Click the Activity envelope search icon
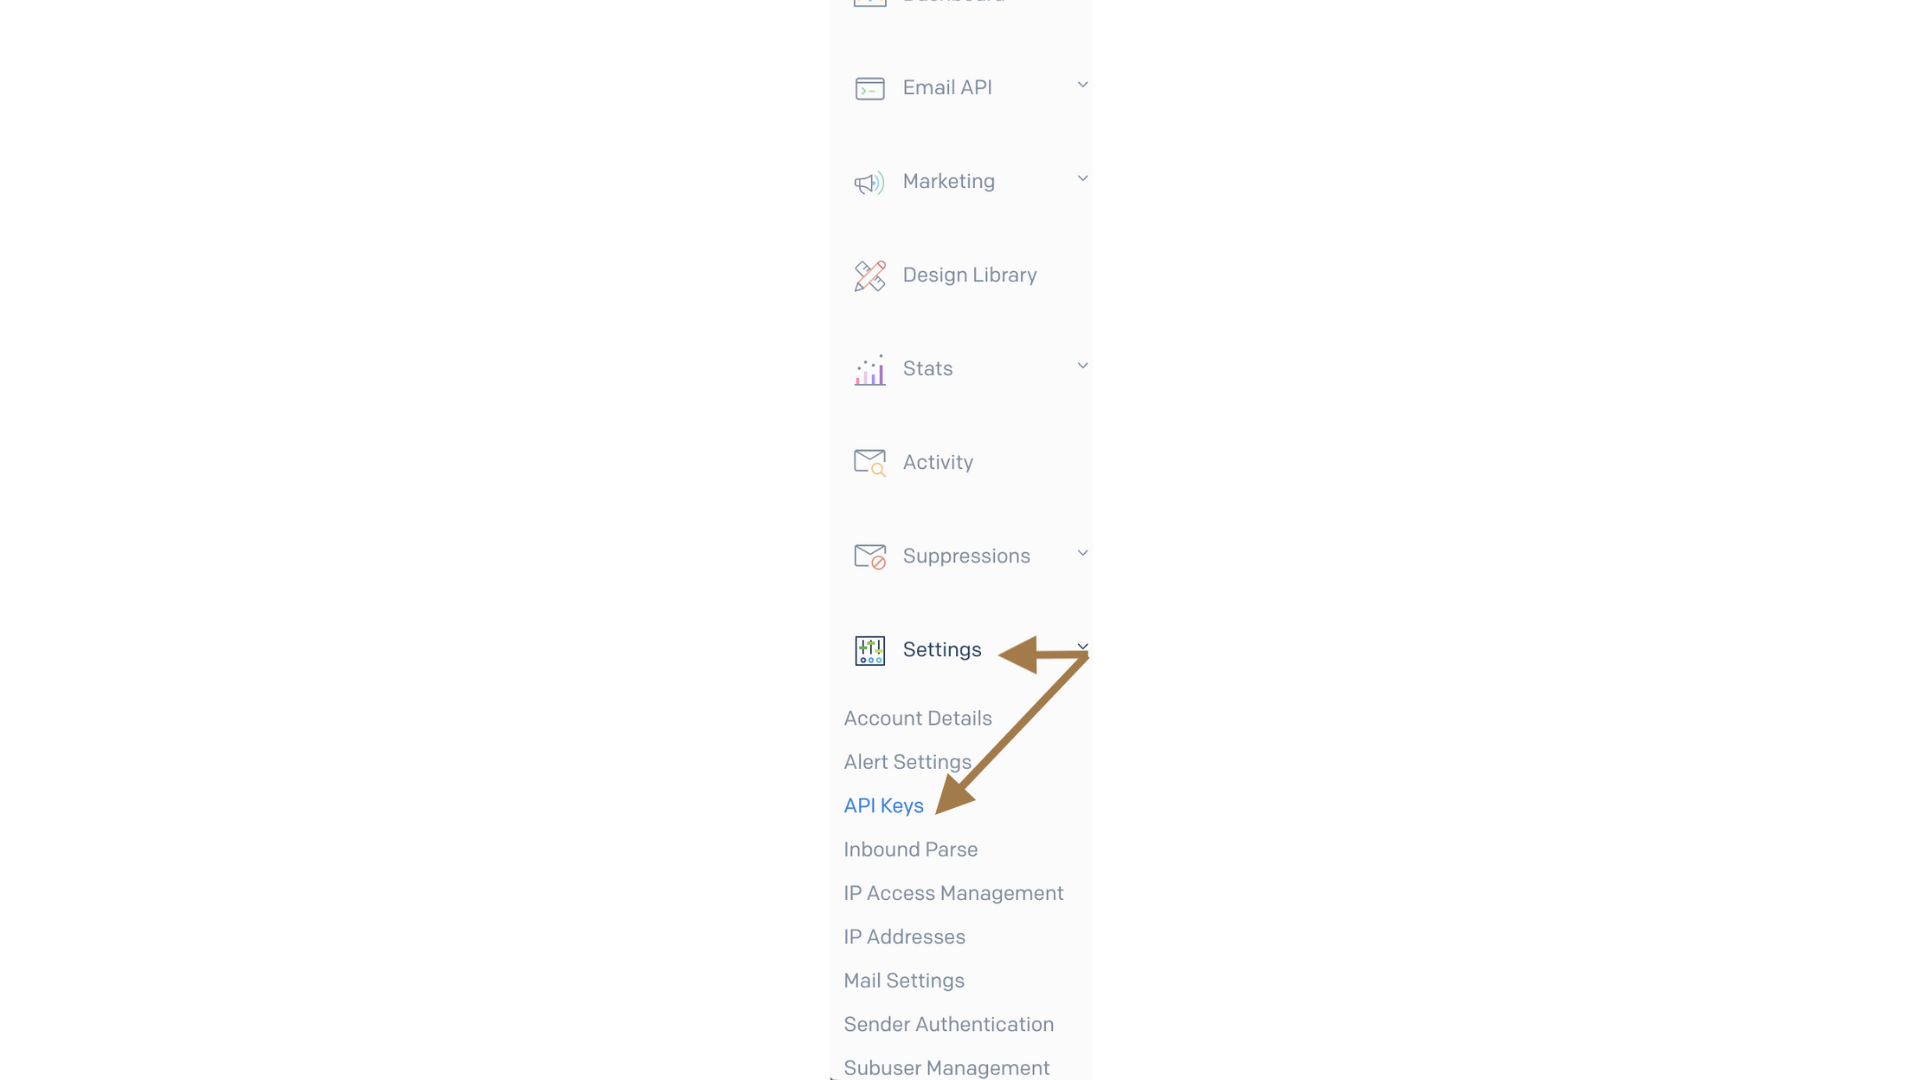The image size is (1920, 1080). (x=869, y=462)
